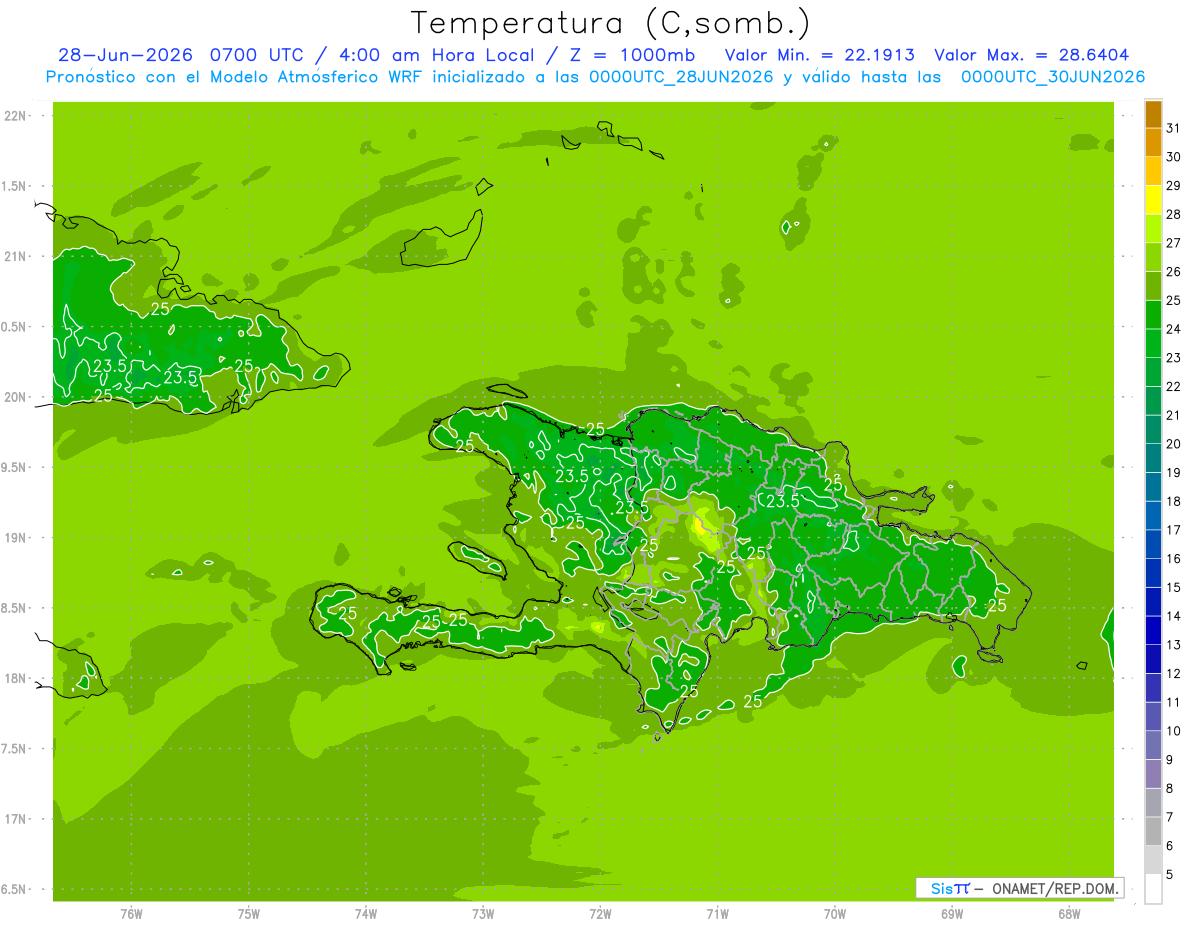The image size is (1200, 927).
Task: Select the date "28-Jun-2026" in header
Action: pyautogui.click(x=125, y=55)
